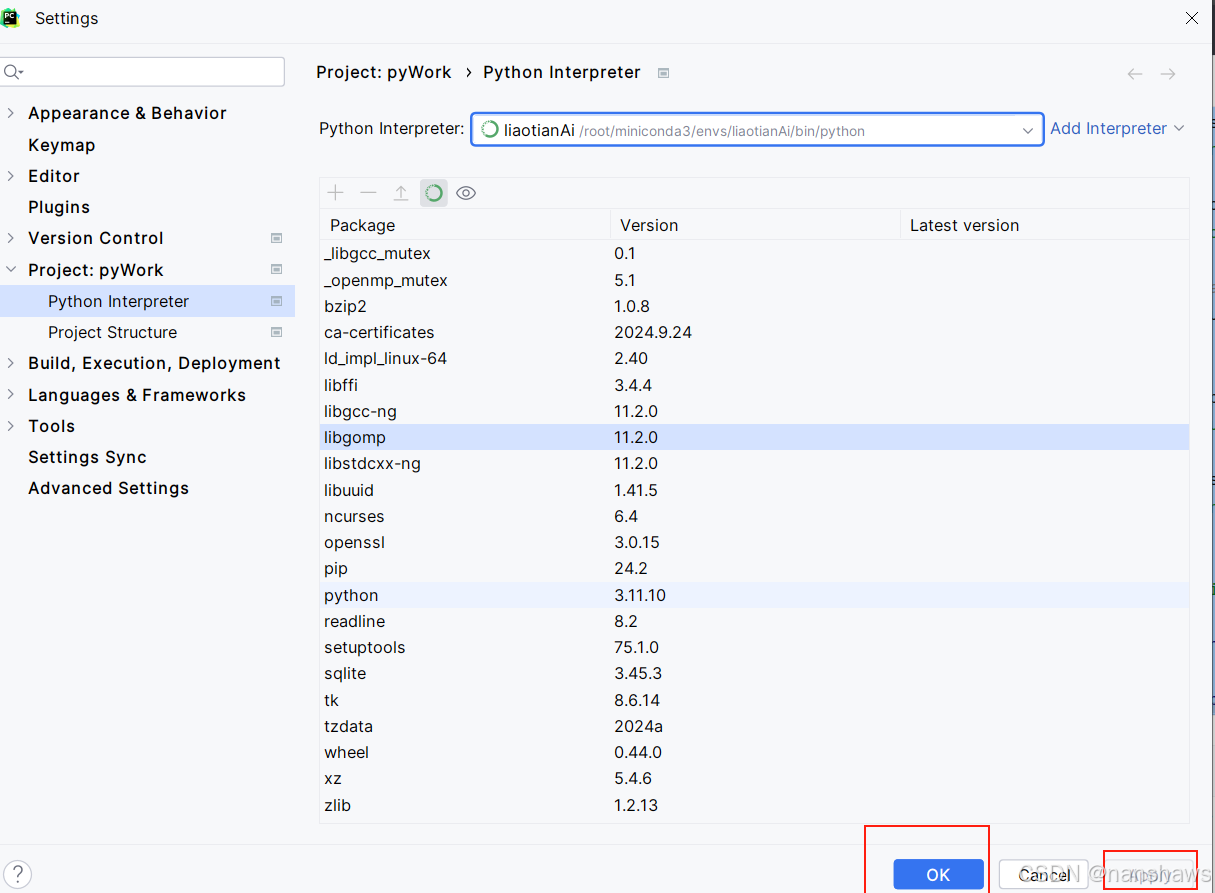
Task: Click the install package plus icon
Action: coord(336,193)
